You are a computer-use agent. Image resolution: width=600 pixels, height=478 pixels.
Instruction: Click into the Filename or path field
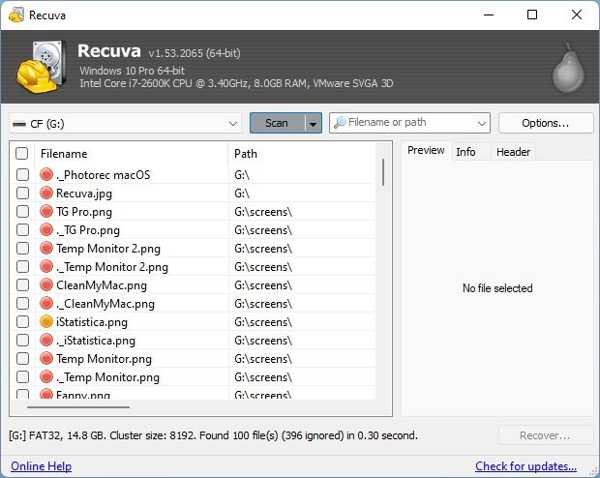(x=410, y=122)
